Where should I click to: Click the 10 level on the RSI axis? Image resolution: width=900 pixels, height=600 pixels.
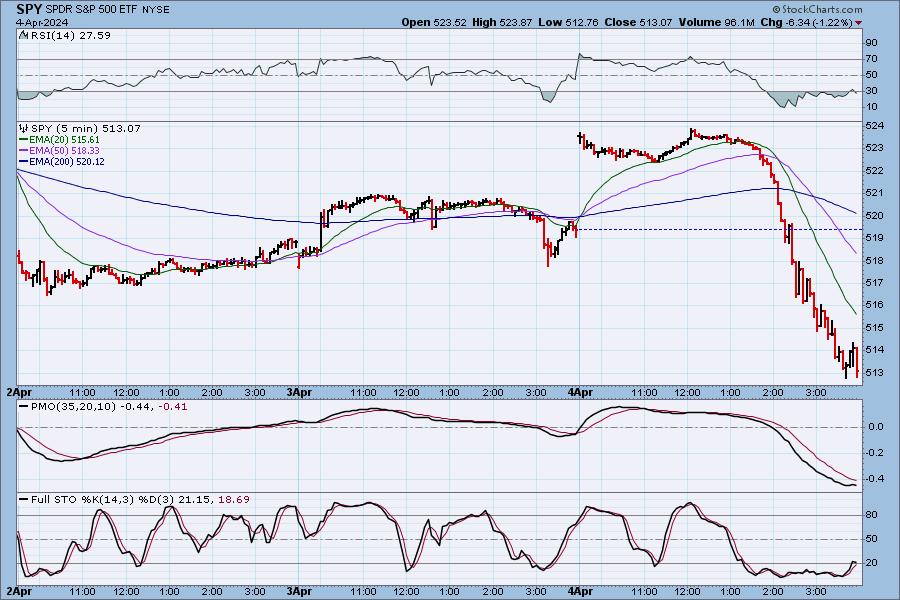click(x=871, y=107)
